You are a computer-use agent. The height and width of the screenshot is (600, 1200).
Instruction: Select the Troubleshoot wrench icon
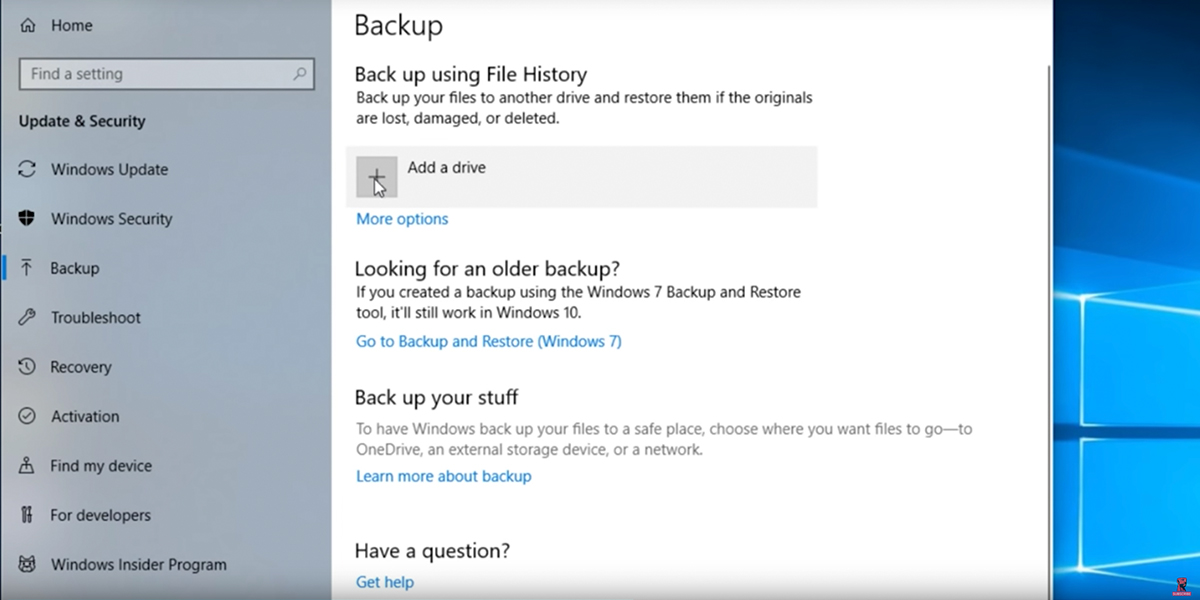[x=25, y=317]
